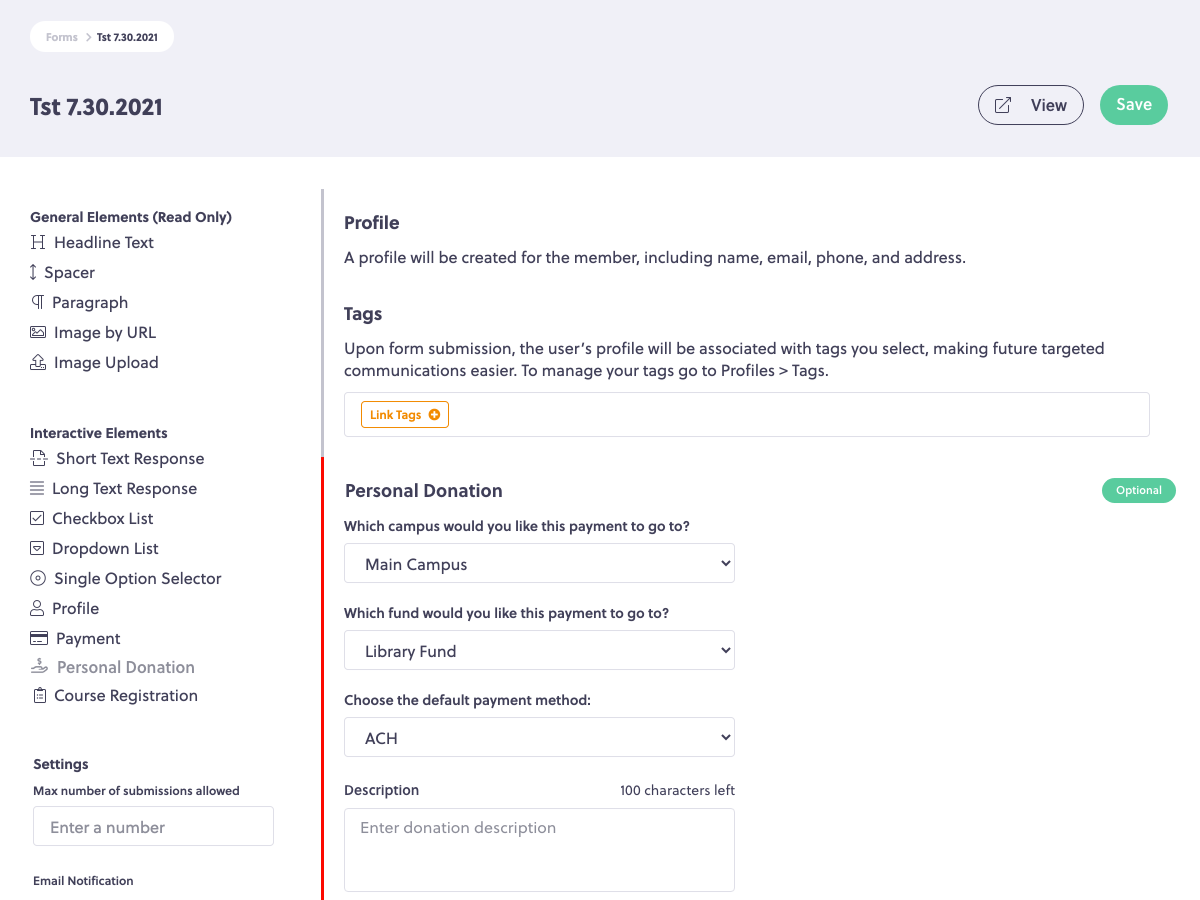Focus the max submissions number field

tap(153, 827)
